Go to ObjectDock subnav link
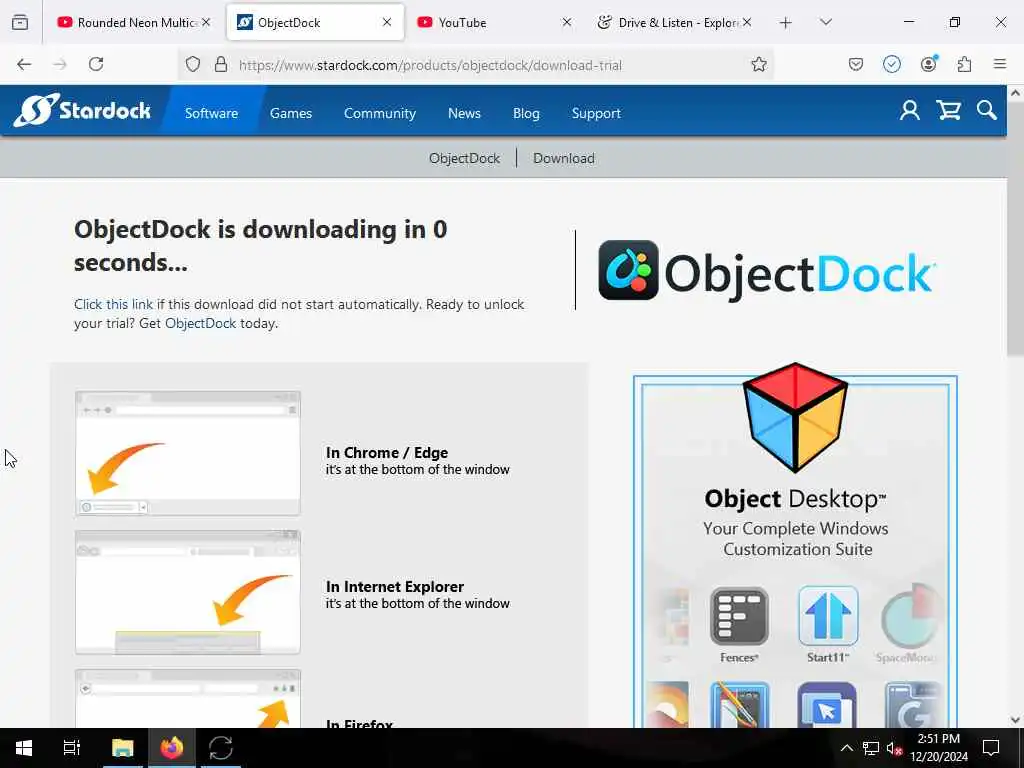 coord(464,158)
